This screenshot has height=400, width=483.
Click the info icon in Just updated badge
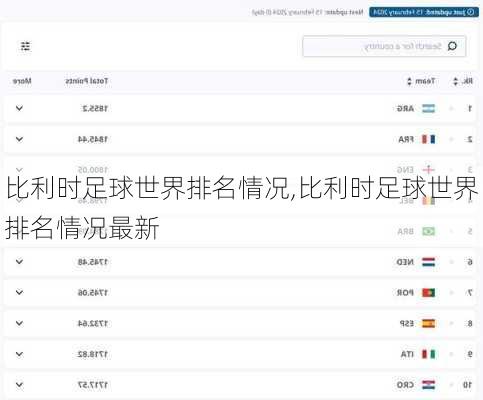[471, 12]
